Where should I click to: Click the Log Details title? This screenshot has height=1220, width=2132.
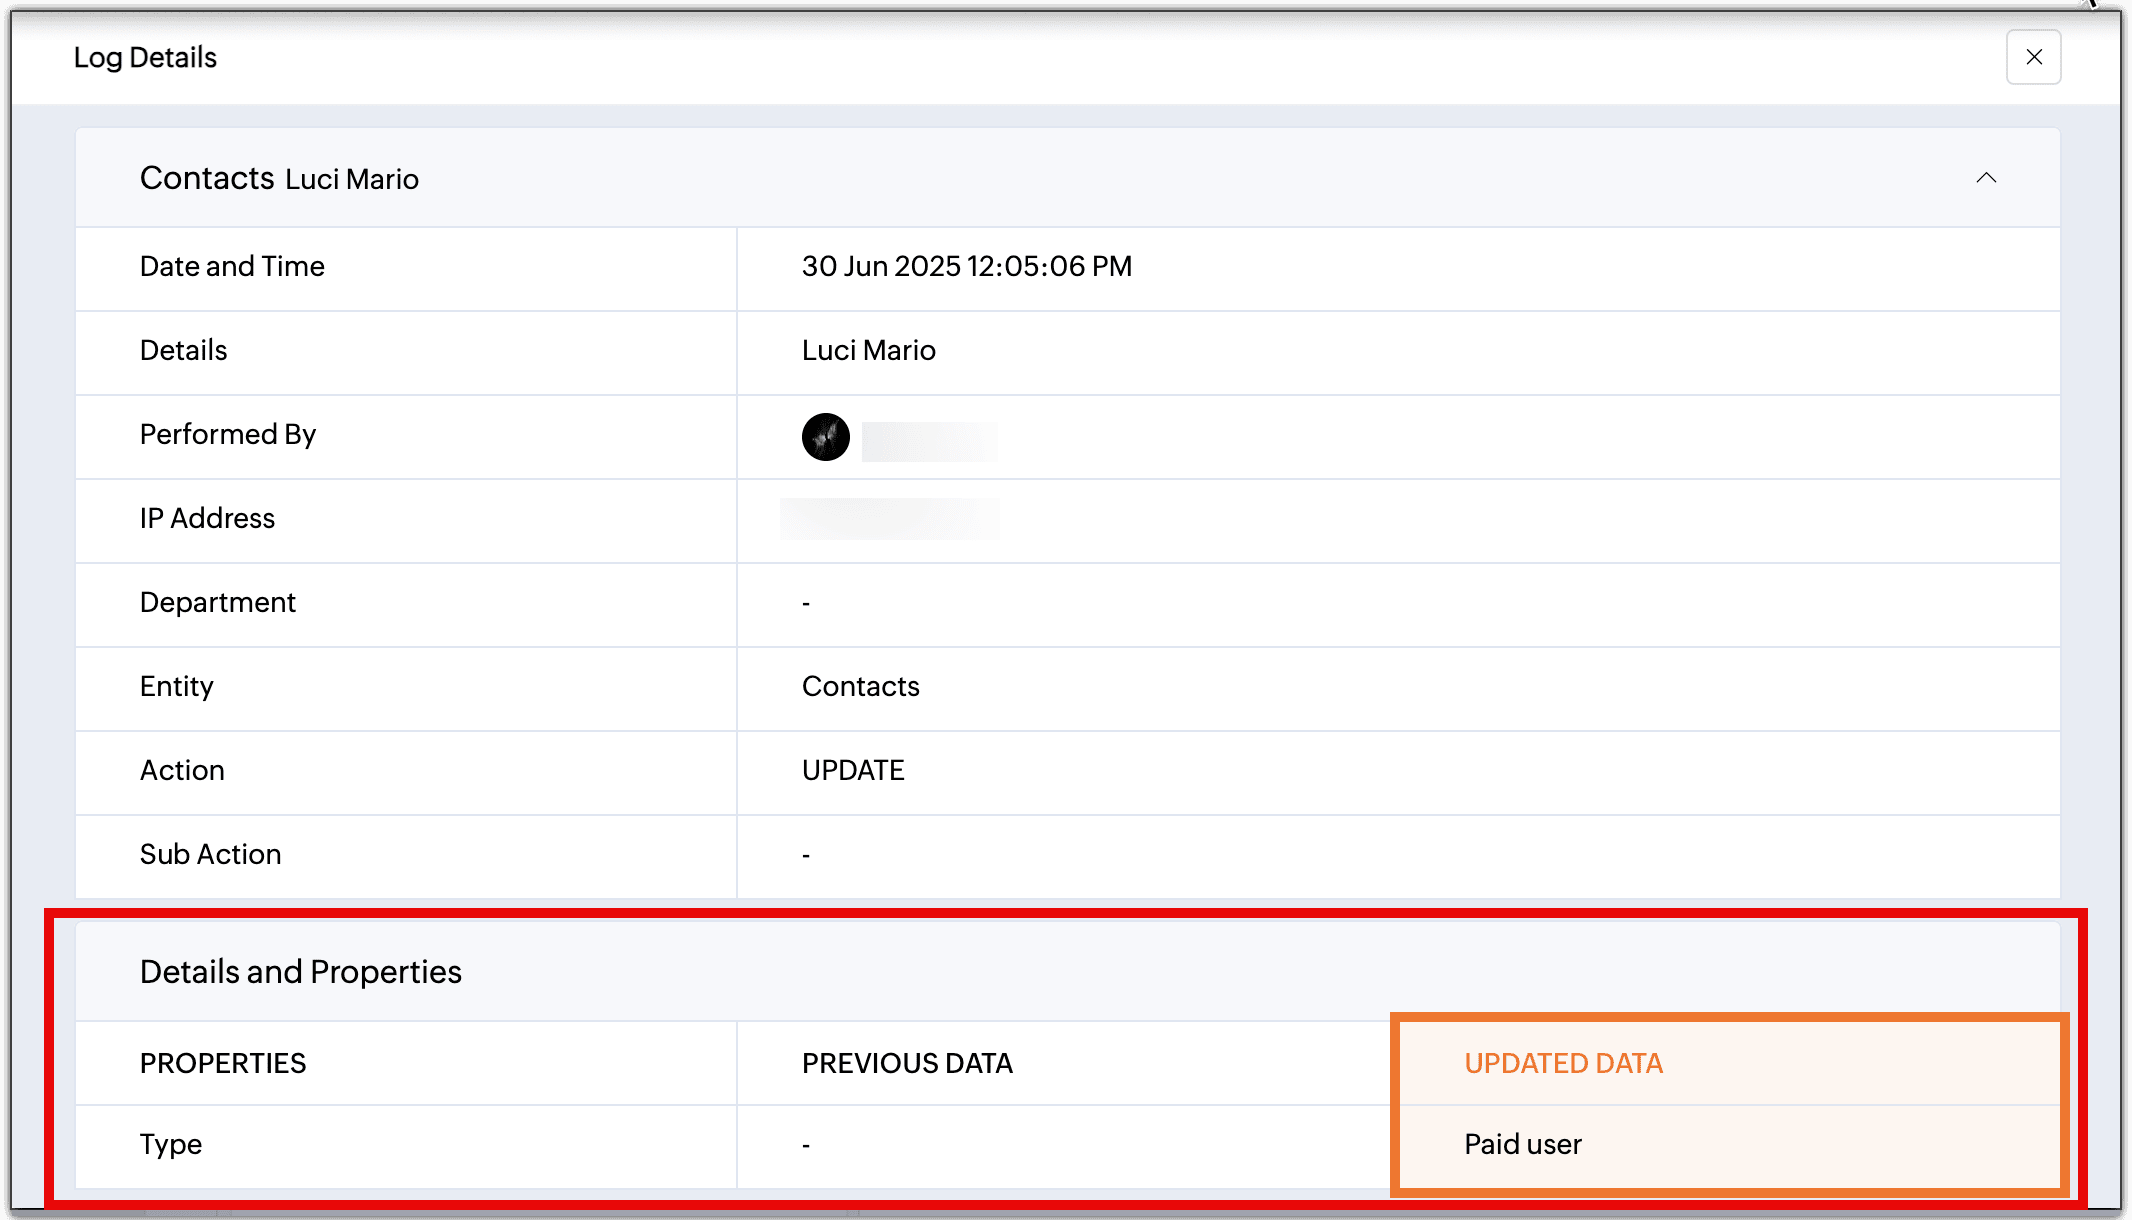click(145, 58)
